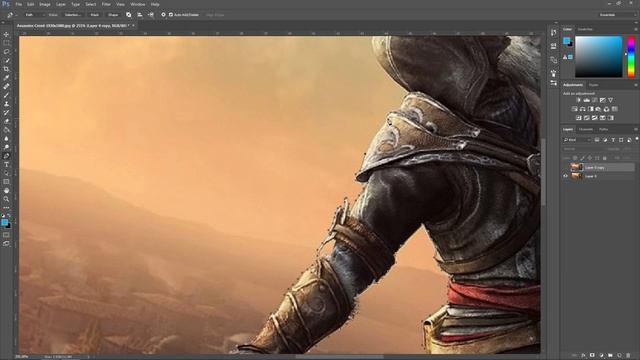Image resolution: width=640 pixels, height=360 pixels.
Task: Open the Adjustments panel menu
Action: [636, 85]
